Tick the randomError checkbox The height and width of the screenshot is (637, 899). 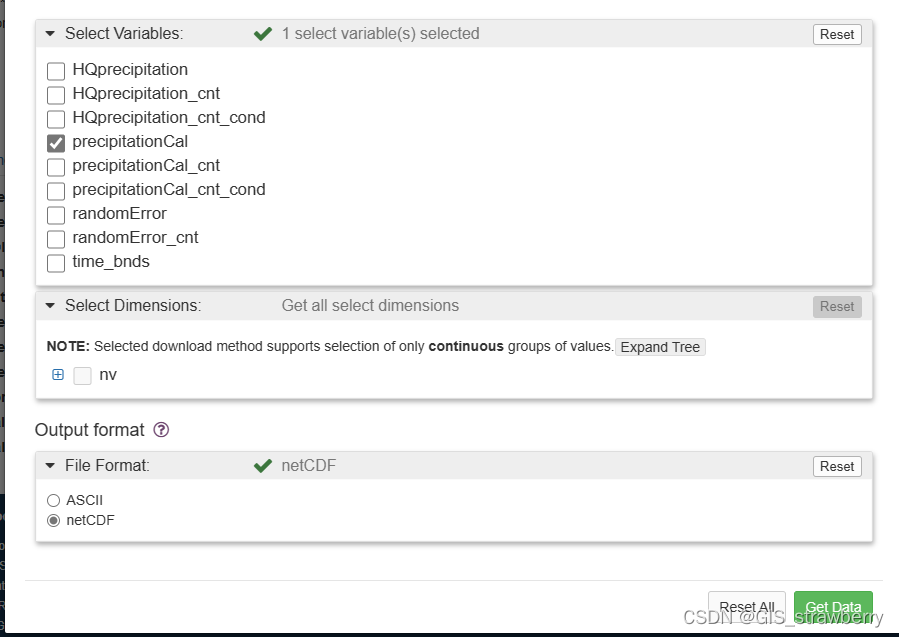click(56, 214)
